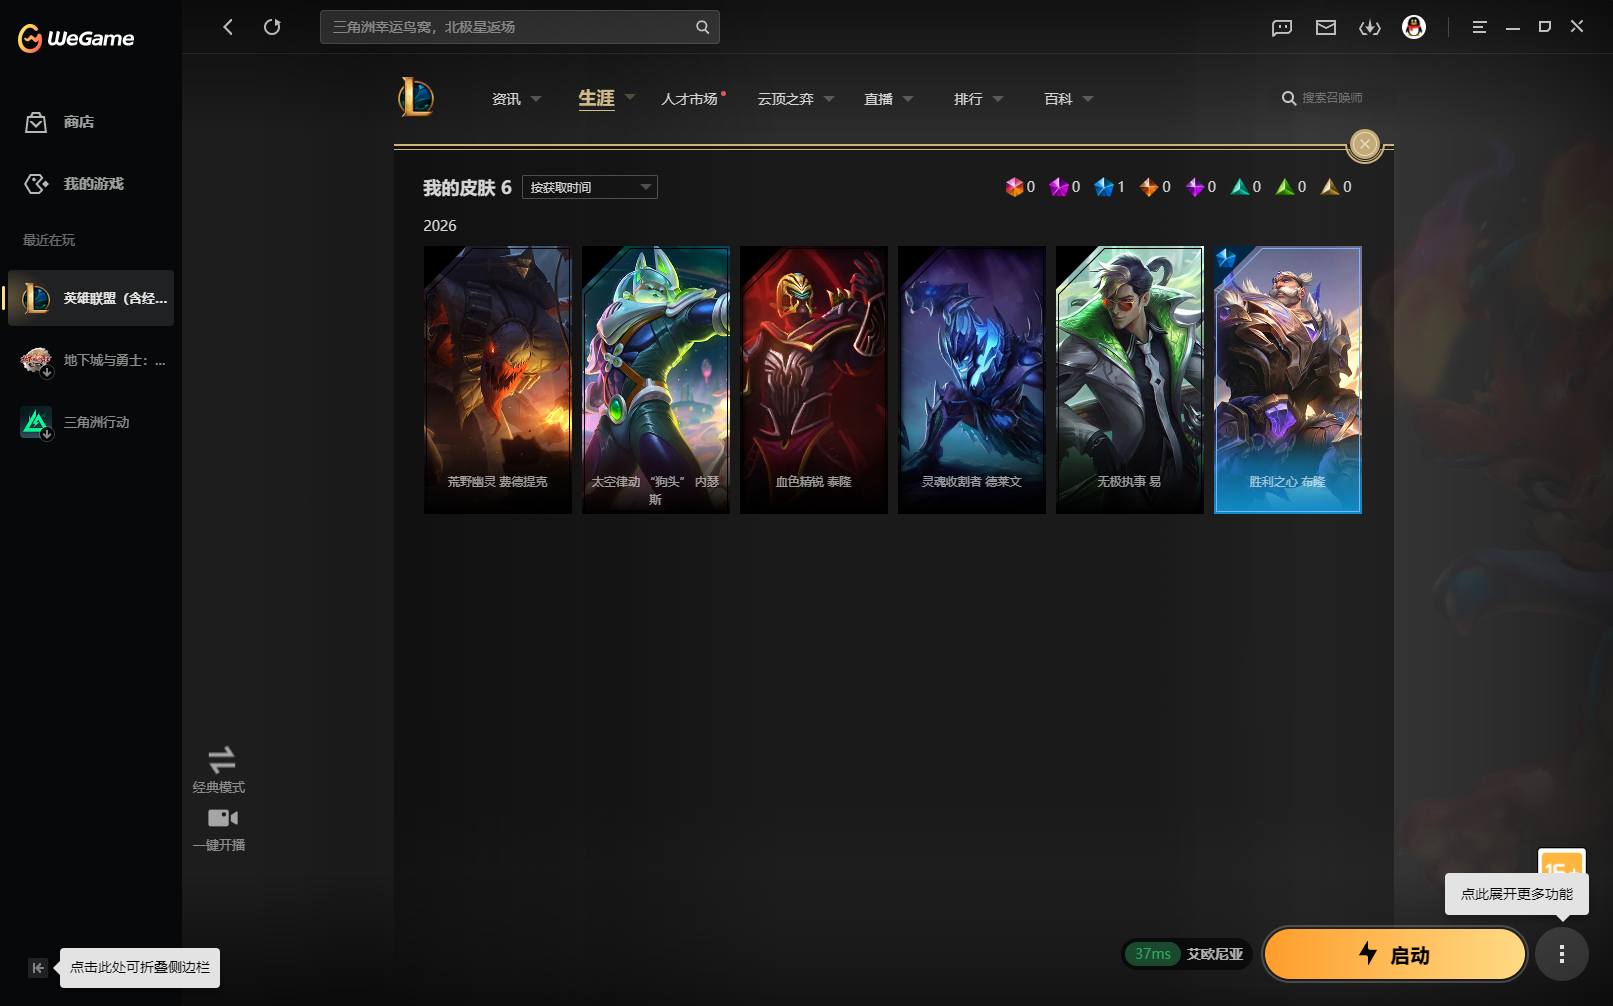Launch the game with 启动 button
Viewport: 1613px width, 1006px height.
(x=1395, y=955)
